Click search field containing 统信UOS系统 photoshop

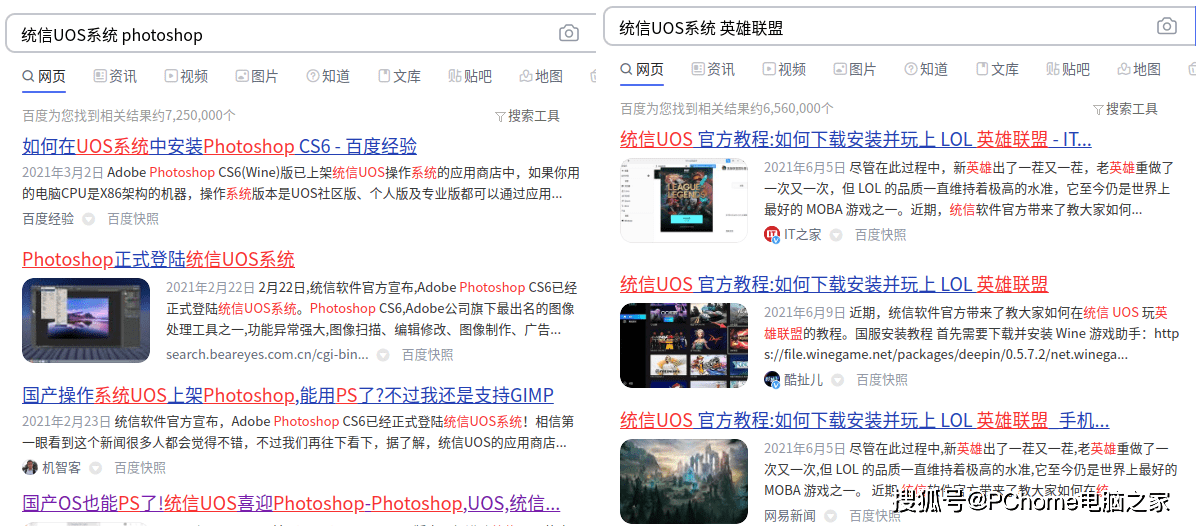[x=299, y=34]
